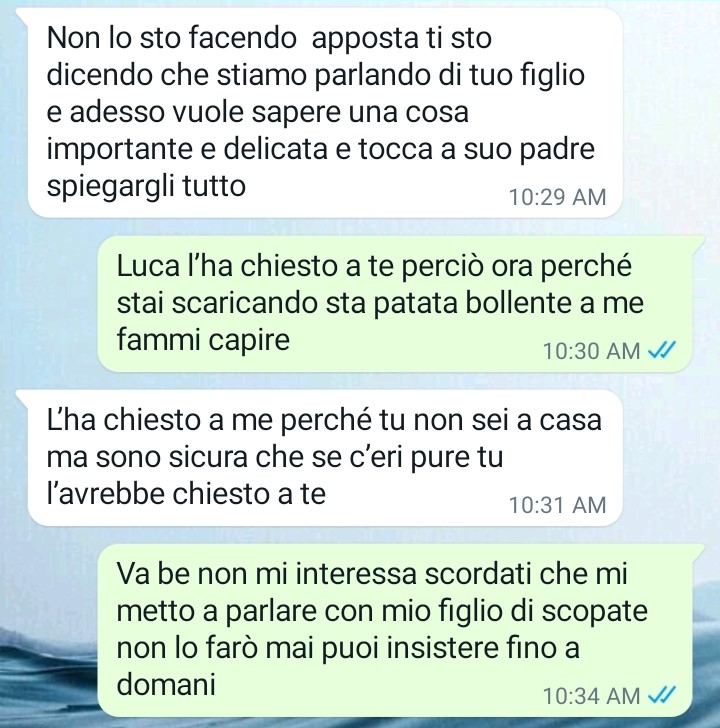Tap the message 'L'ha chiesto a me perché'
Screen dimensions: 720x728
[x=325, y=458]
